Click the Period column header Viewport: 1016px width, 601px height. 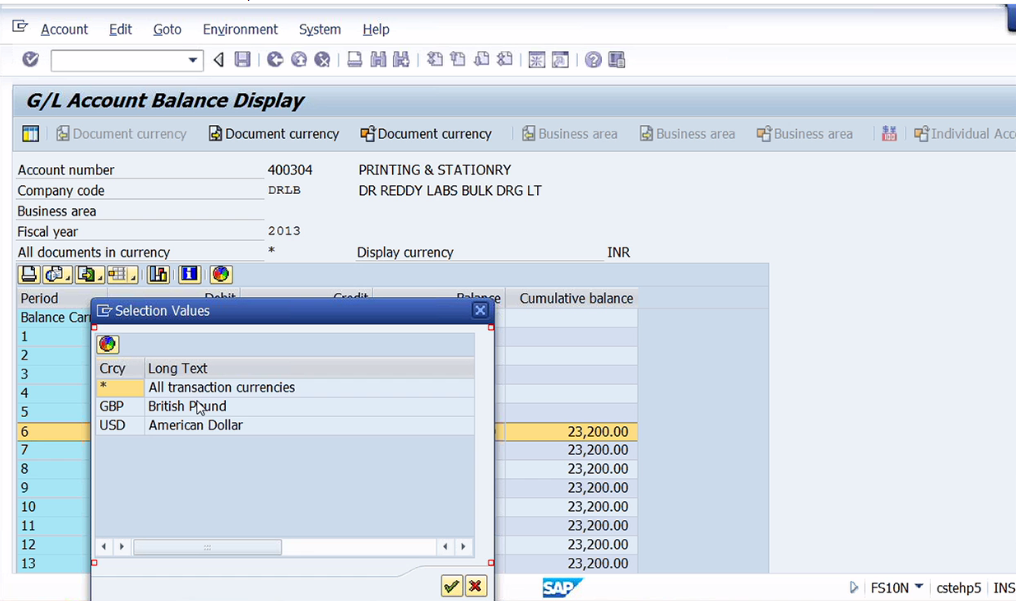(62, 298)
